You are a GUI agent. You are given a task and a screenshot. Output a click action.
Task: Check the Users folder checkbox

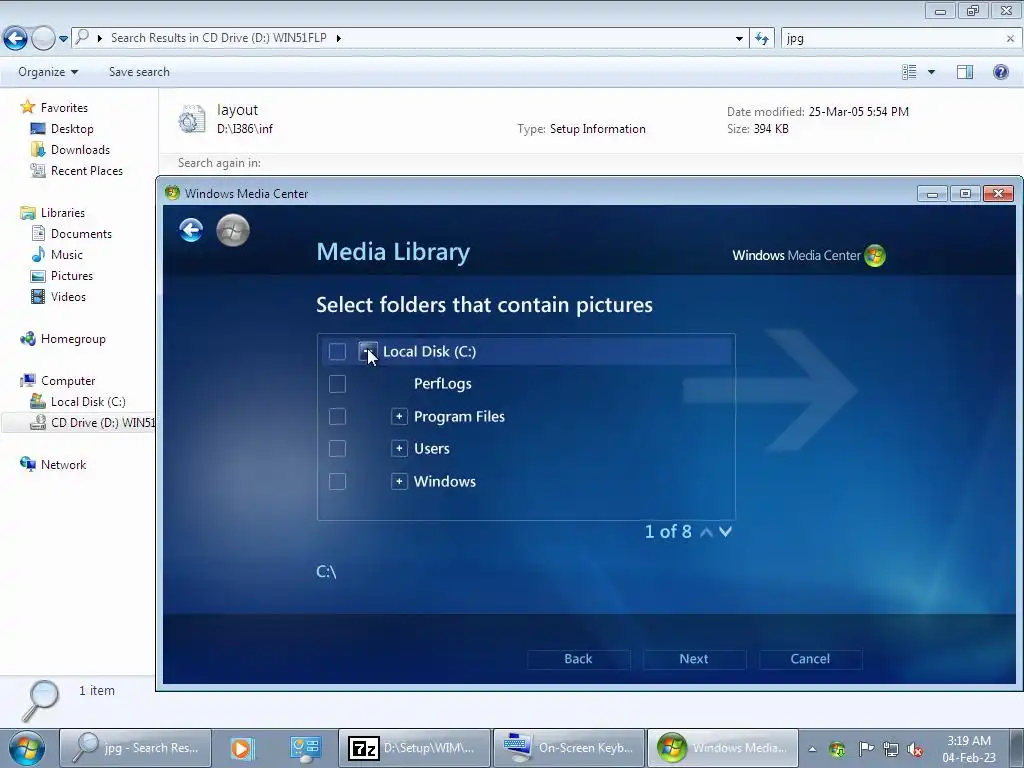tap(337, 449)
